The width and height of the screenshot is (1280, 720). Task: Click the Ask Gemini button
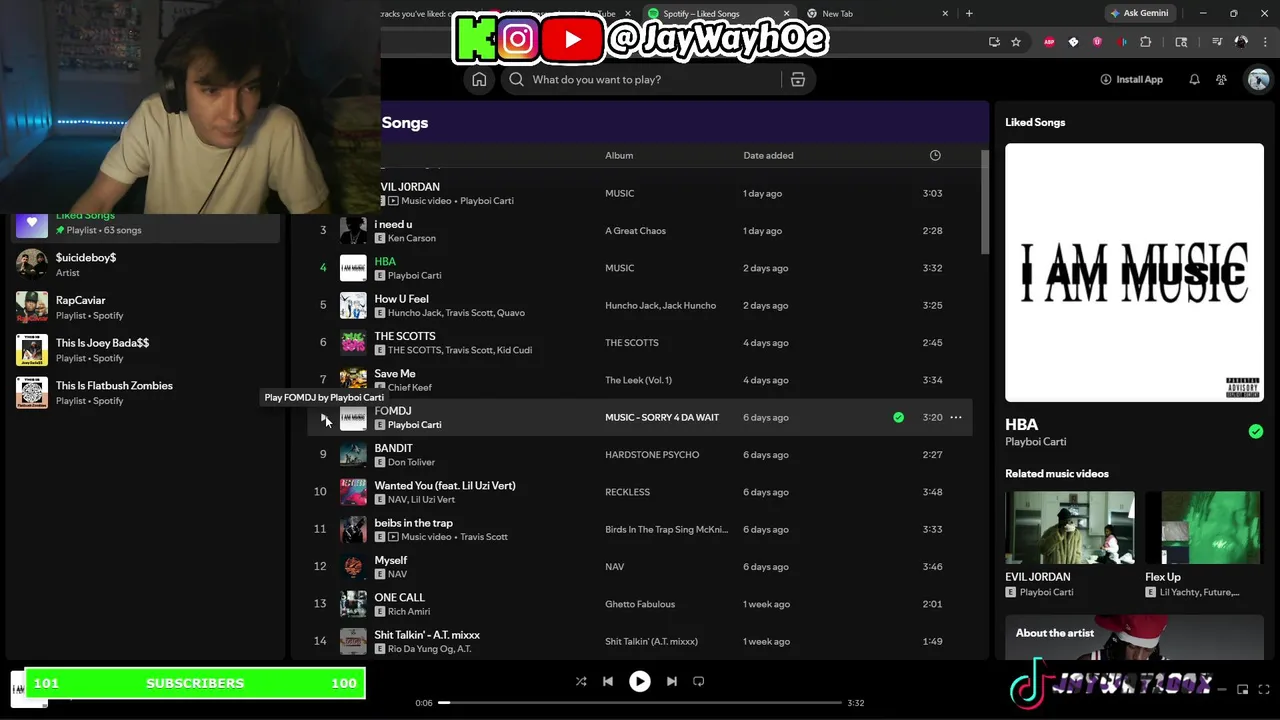pos(1138,13)
